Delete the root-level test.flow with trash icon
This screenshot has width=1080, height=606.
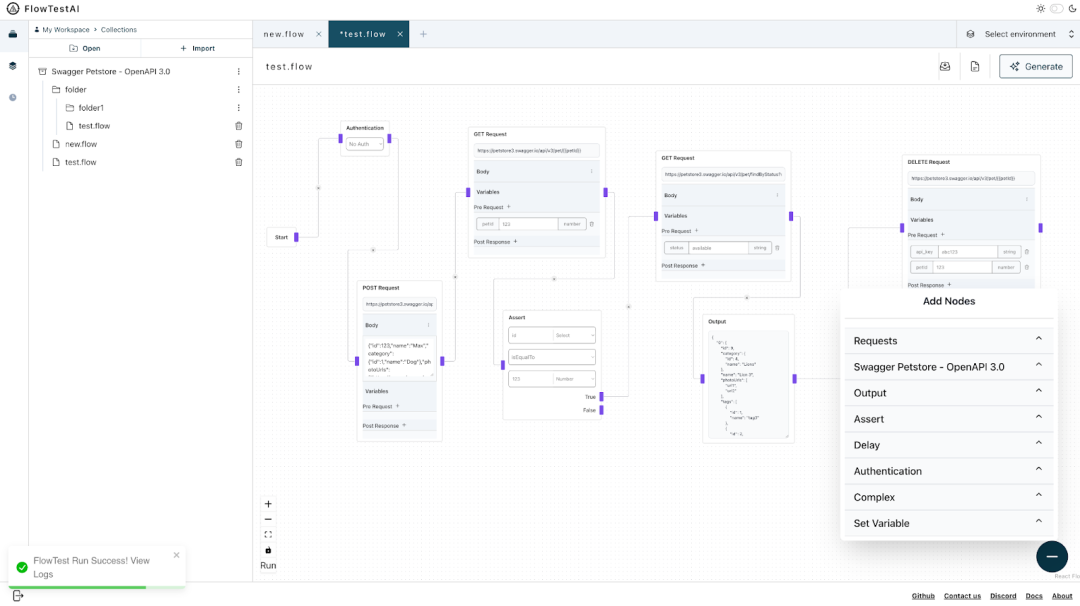click(x=239, y=163)
